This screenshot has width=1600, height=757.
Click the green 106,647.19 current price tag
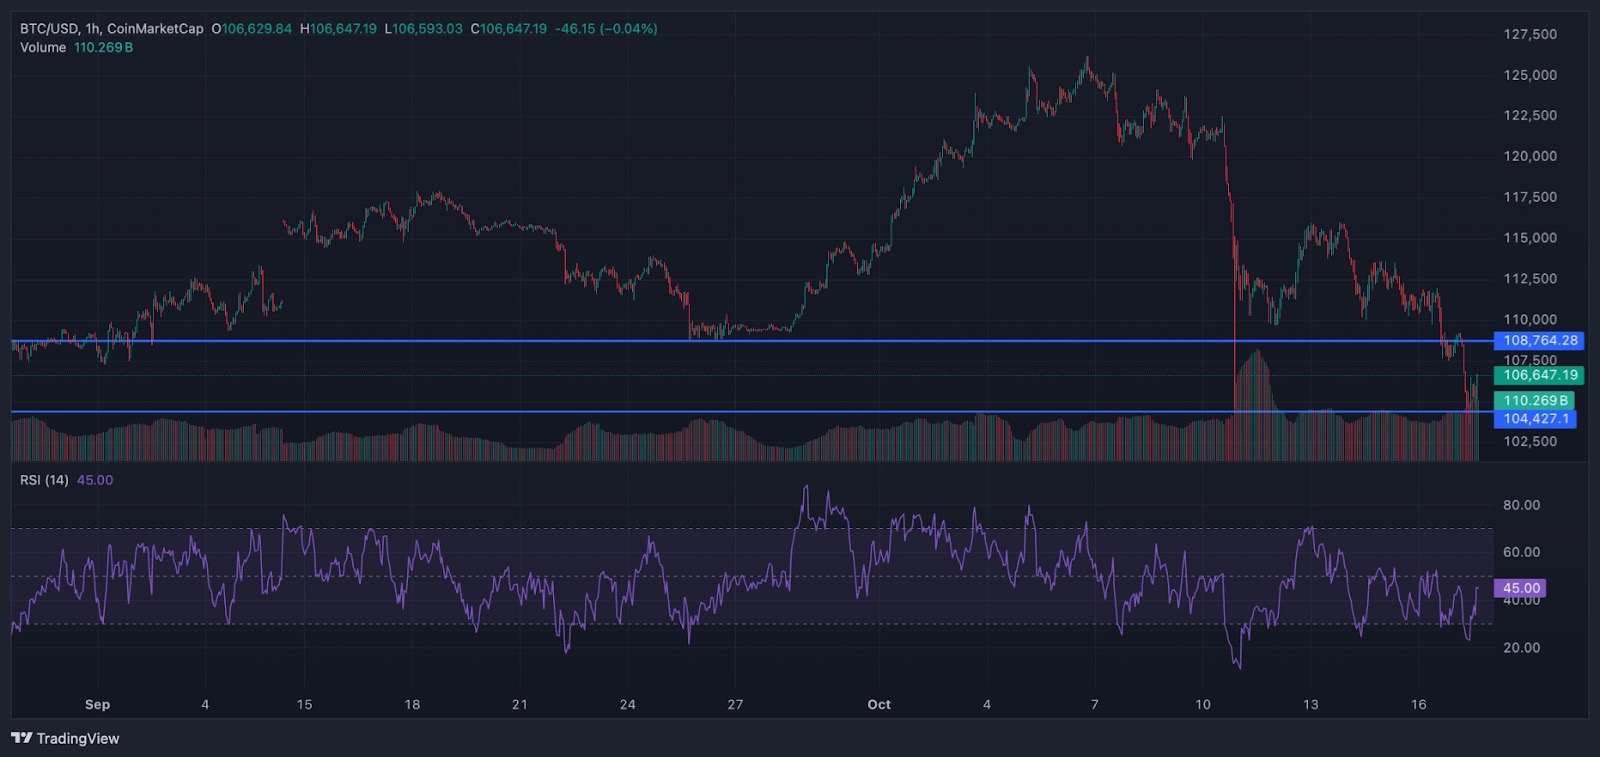[1539, 375]
